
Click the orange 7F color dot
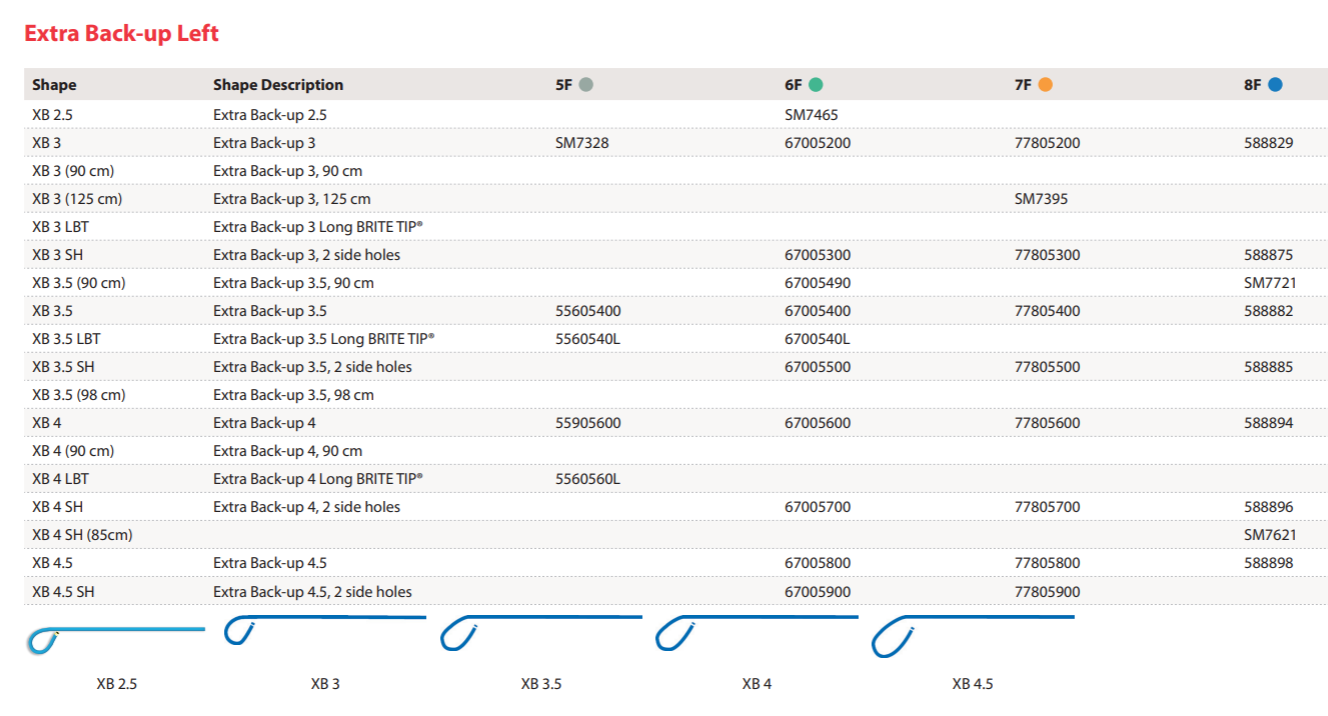tap(1045, 85)
